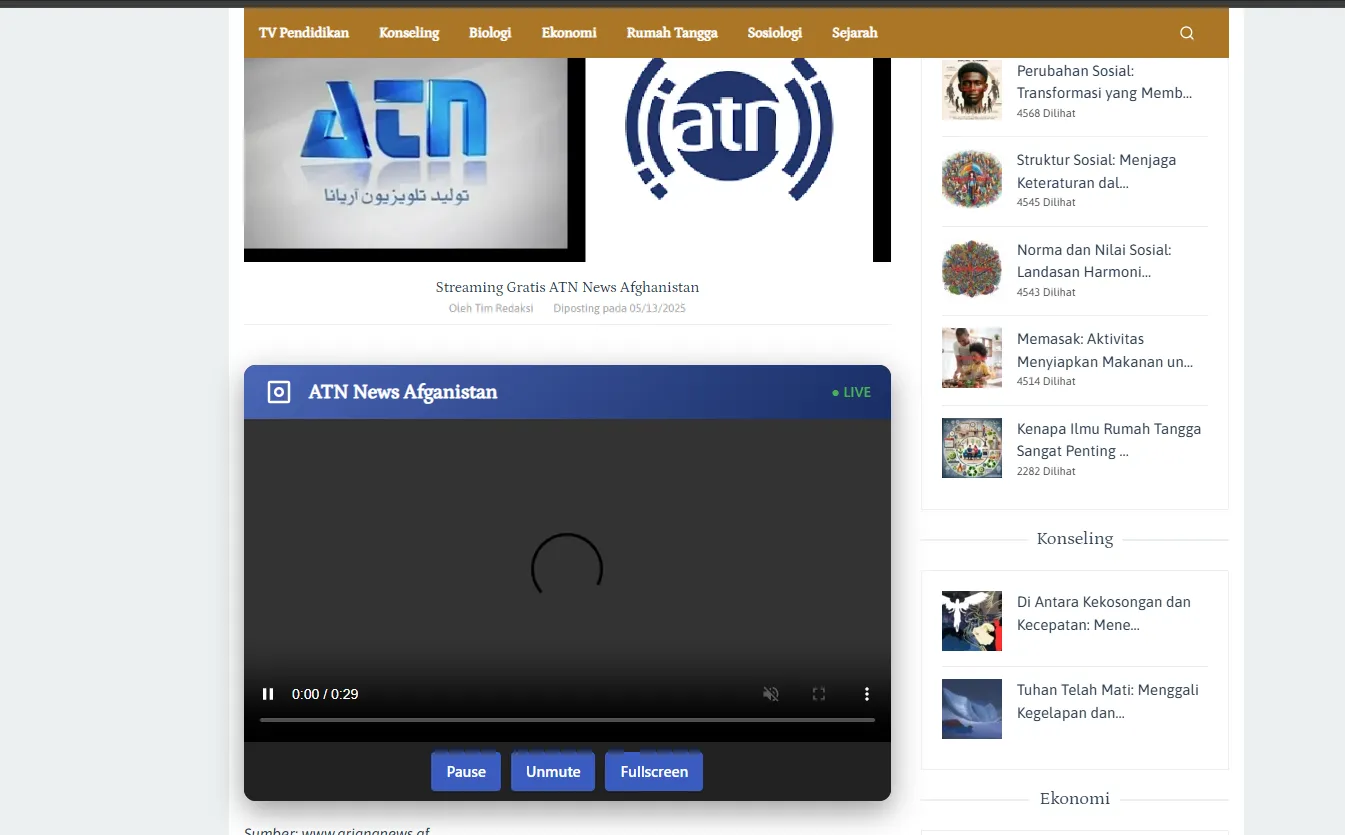Image resolution: width=1345 pixels, height=835 pixels.
Task: Click Streaming Gratis ATN News Afghanistan title
Action: (567, 287)
